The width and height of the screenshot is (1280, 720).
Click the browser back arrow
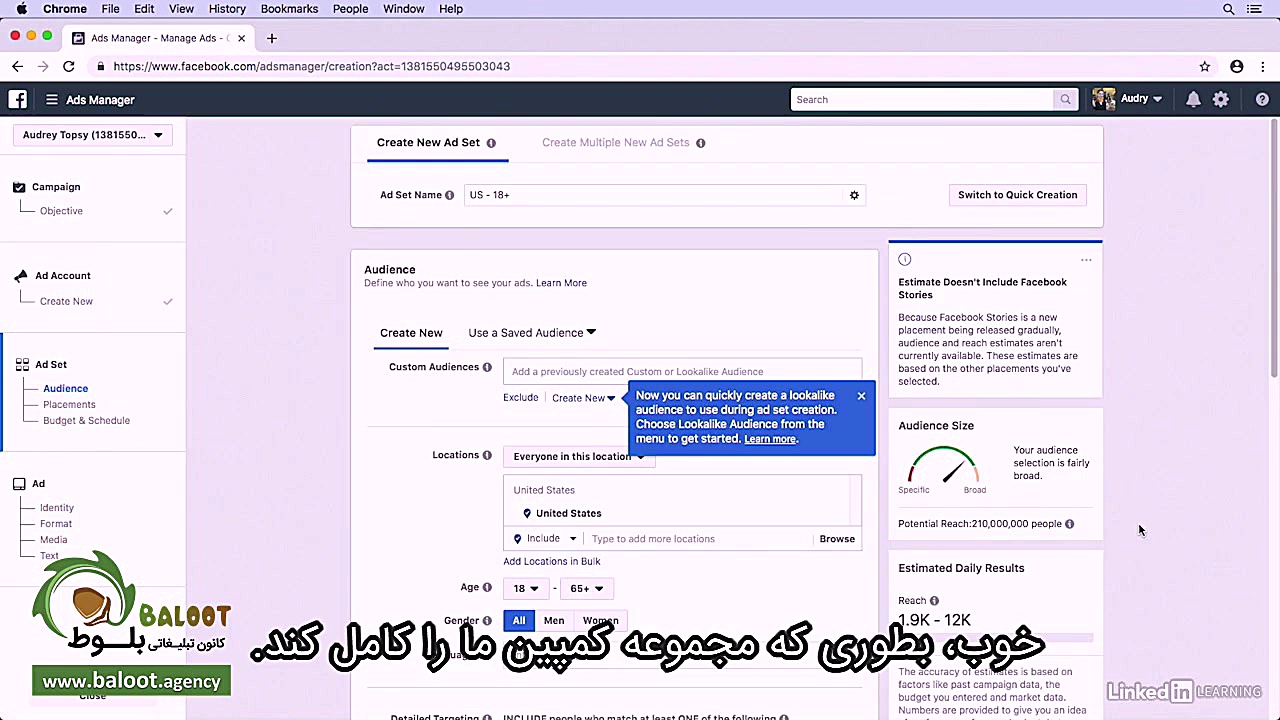(x=17, y=66)
